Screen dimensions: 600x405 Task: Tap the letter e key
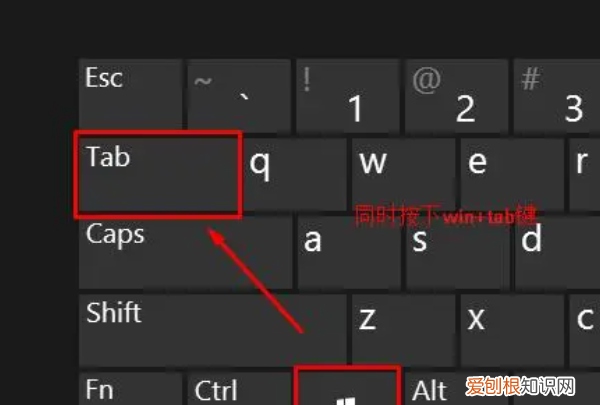point(512,175)
